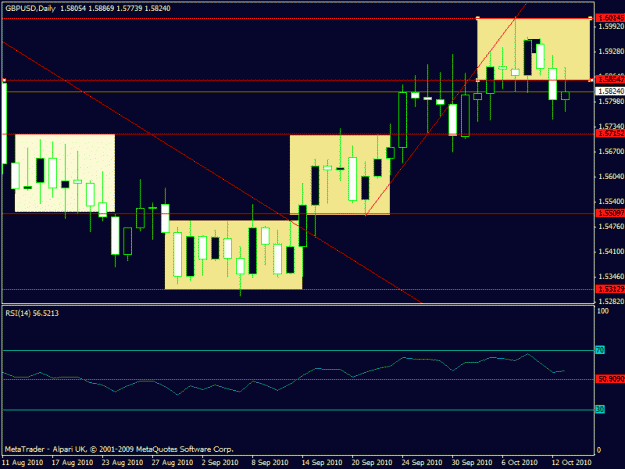Click the red 1.55097 price label
Viewport: 625px width, 469px height.
(610, 213)
